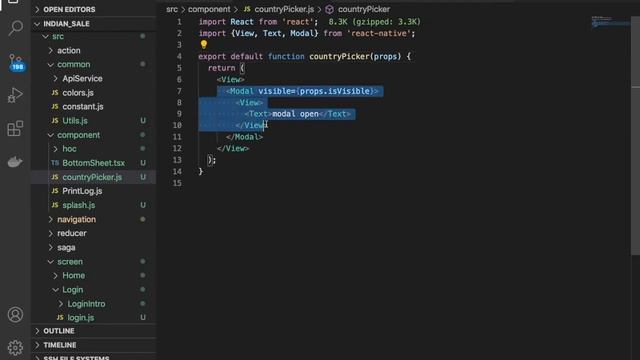Image resolution: width=640 pixels, height=360 pixels.
Task: Open the Extensions view
Action: tap(16, 129)
